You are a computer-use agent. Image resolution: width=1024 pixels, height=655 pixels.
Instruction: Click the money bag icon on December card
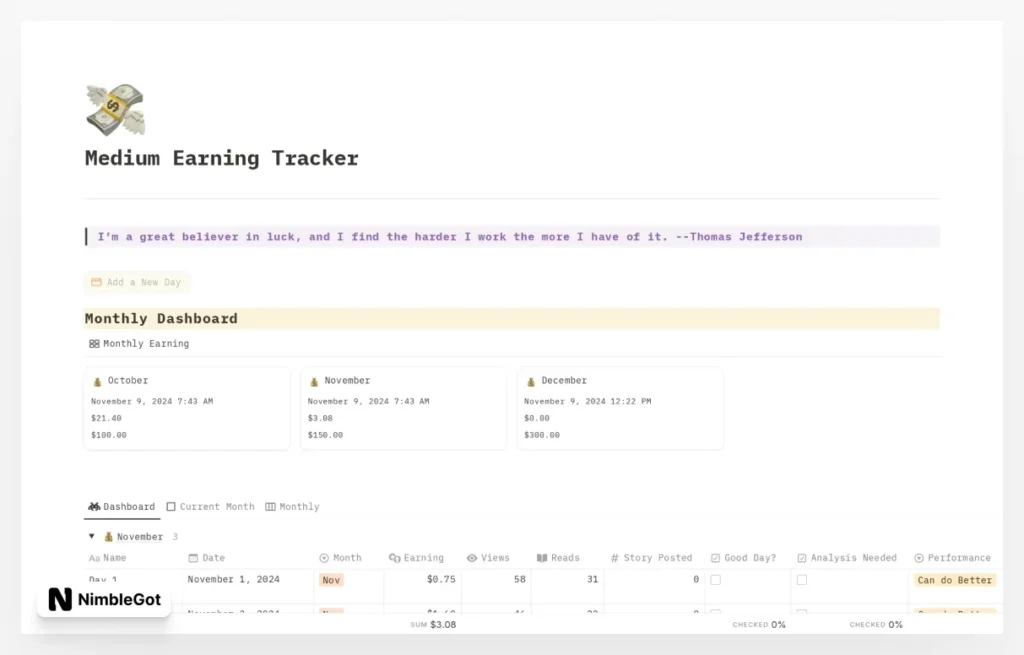click(531, 381)
